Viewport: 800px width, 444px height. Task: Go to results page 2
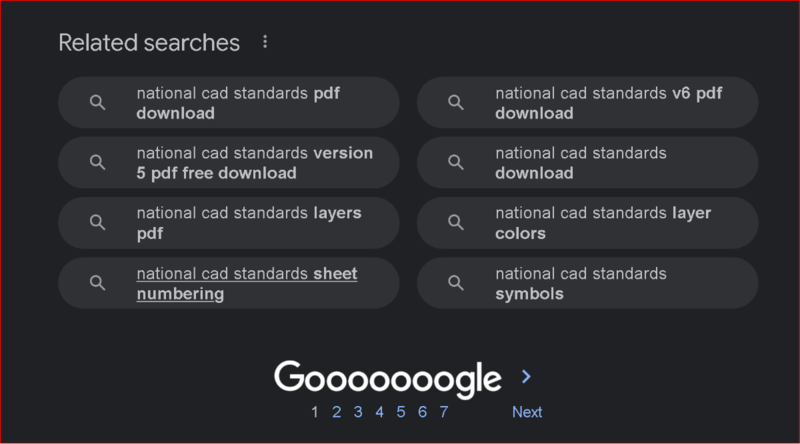coord(337,412)
